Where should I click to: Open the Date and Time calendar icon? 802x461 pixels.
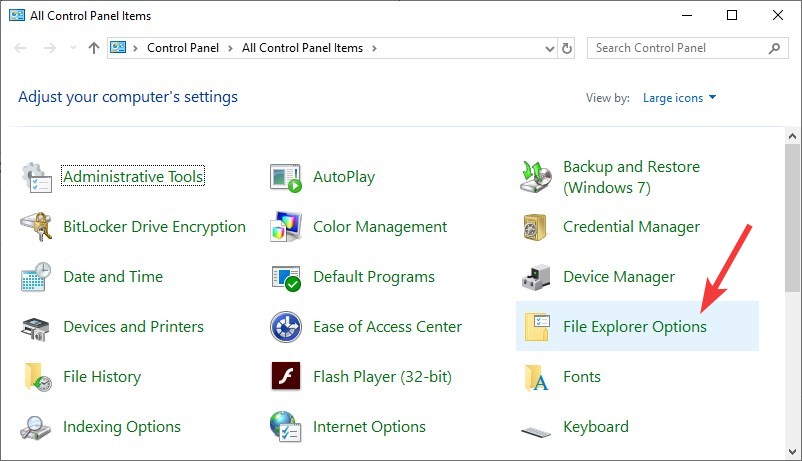tap(36, 277)
